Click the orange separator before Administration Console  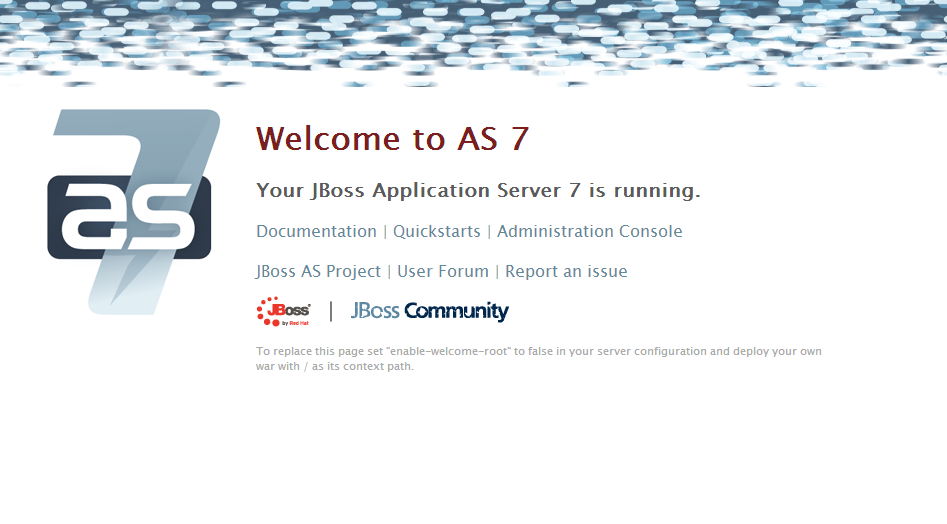[x=489, y=232]
